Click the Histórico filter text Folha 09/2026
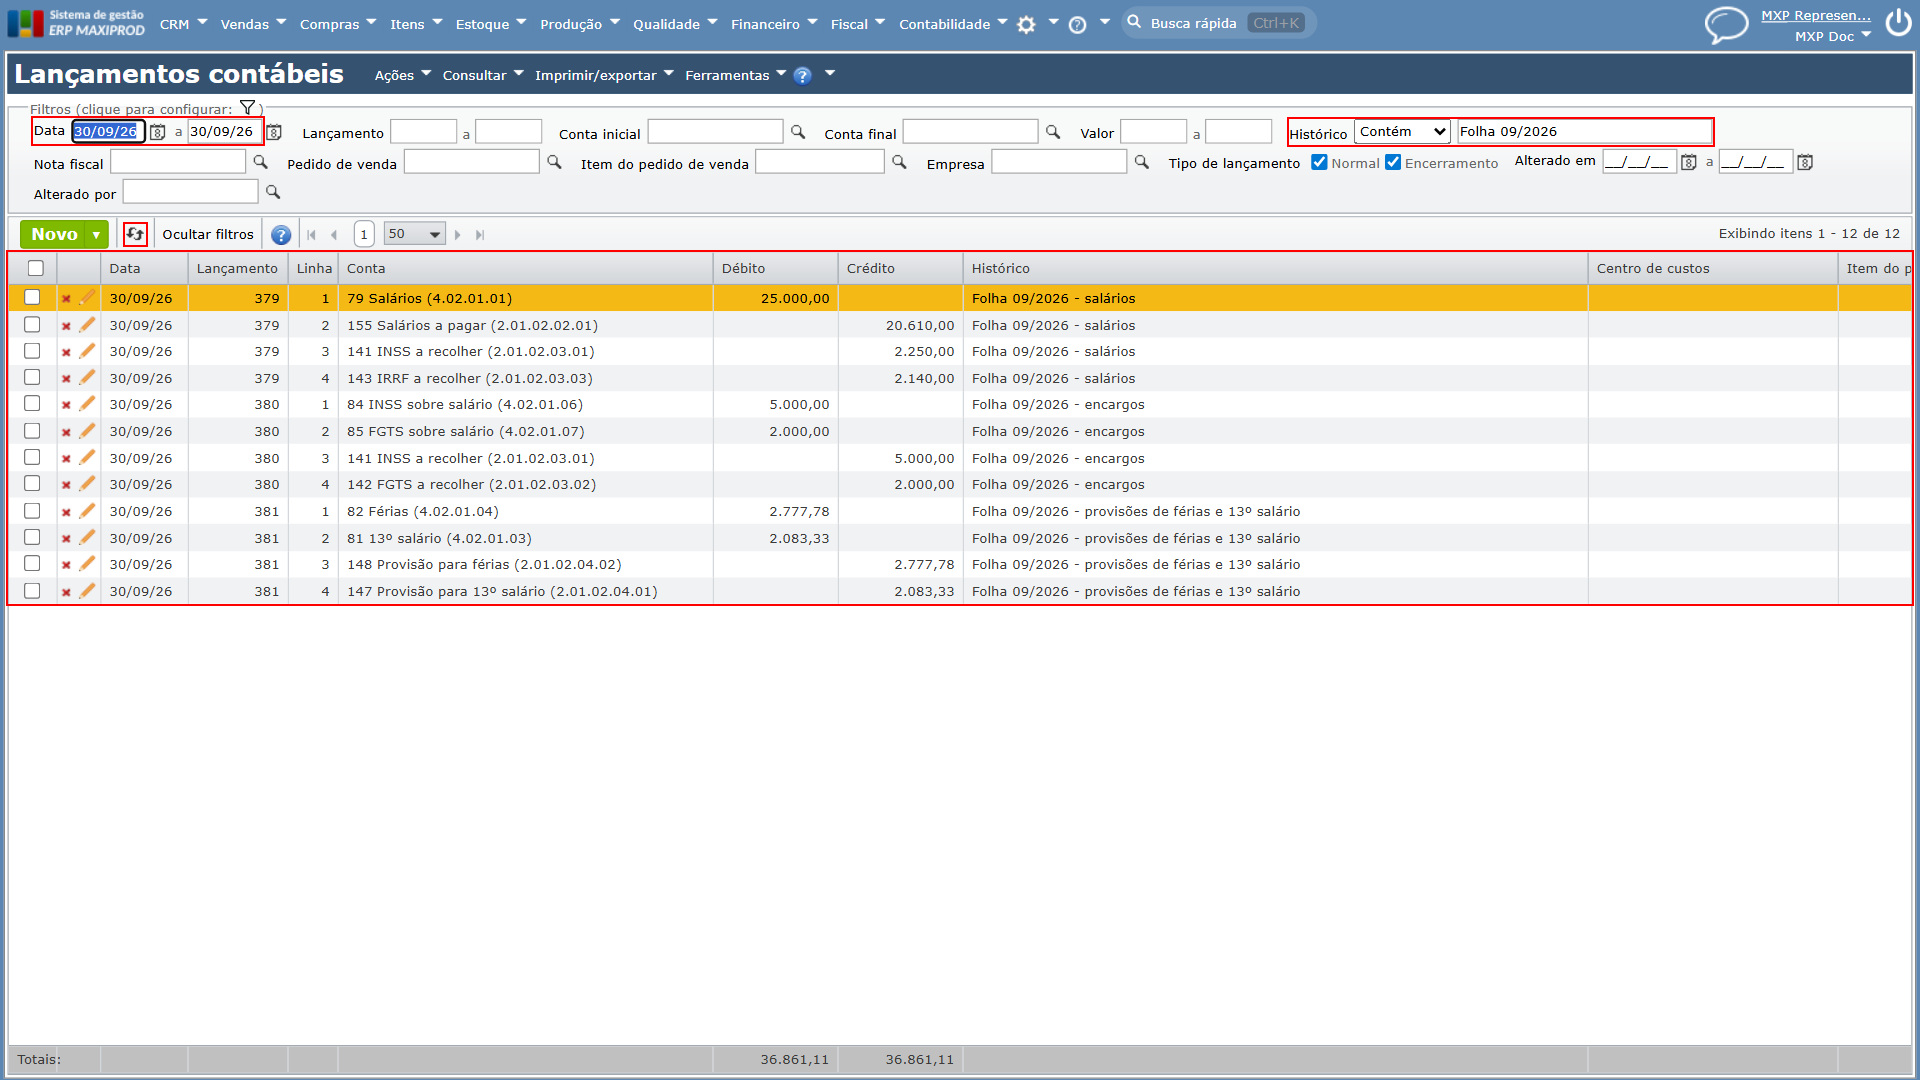 pos(1584,132)
